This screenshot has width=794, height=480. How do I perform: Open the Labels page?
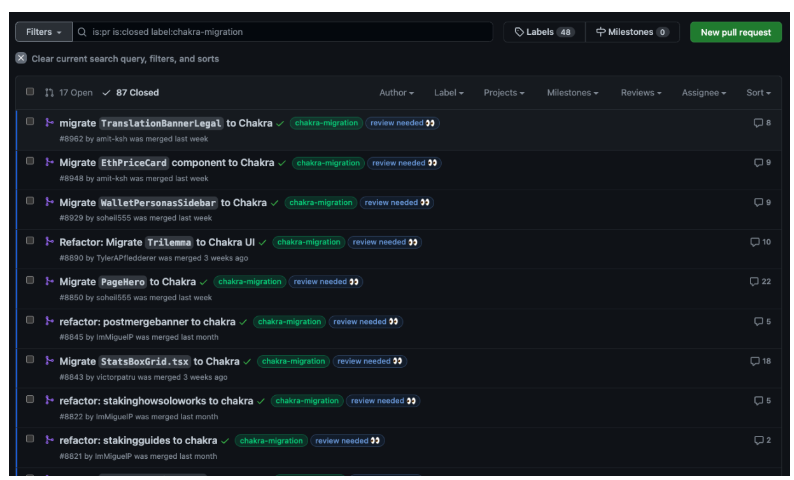(x=544, y=32)
